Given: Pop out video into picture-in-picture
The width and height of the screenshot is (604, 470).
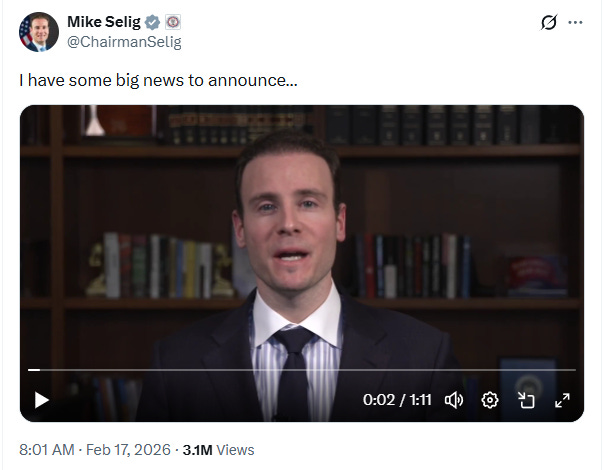Looking at the screenshot, I should 526,400.
